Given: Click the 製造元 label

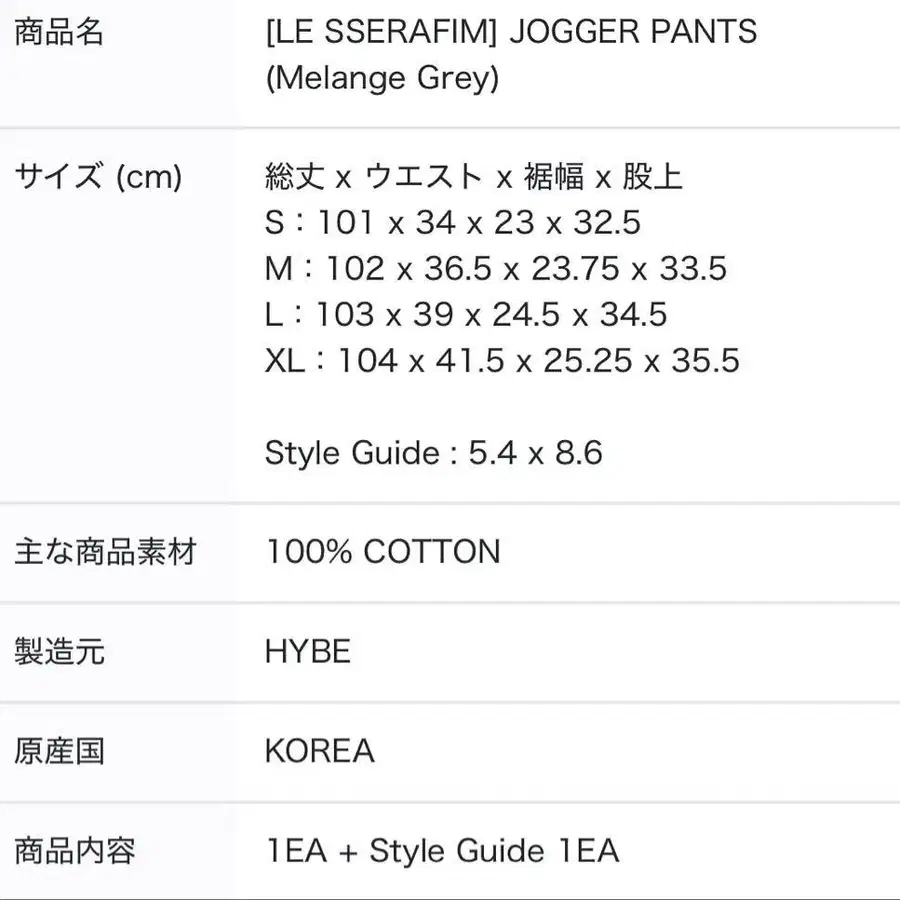Looking at the screenshot, I should [59, 652].
